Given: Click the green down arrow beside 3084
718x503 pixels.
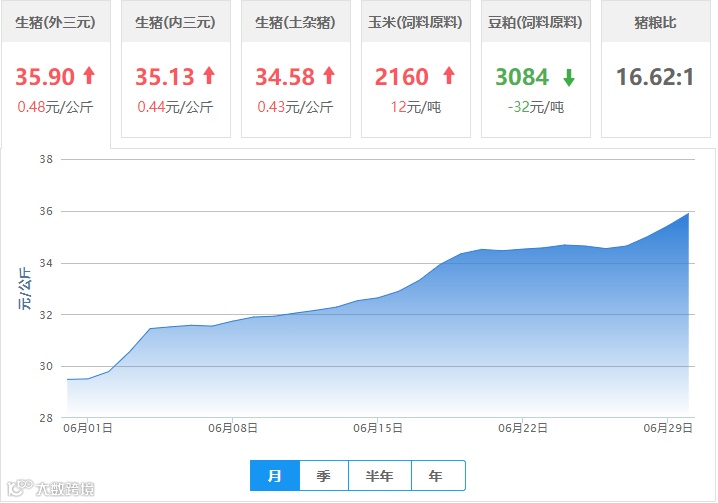Looking at the screenshot, I should click(569, 77).
